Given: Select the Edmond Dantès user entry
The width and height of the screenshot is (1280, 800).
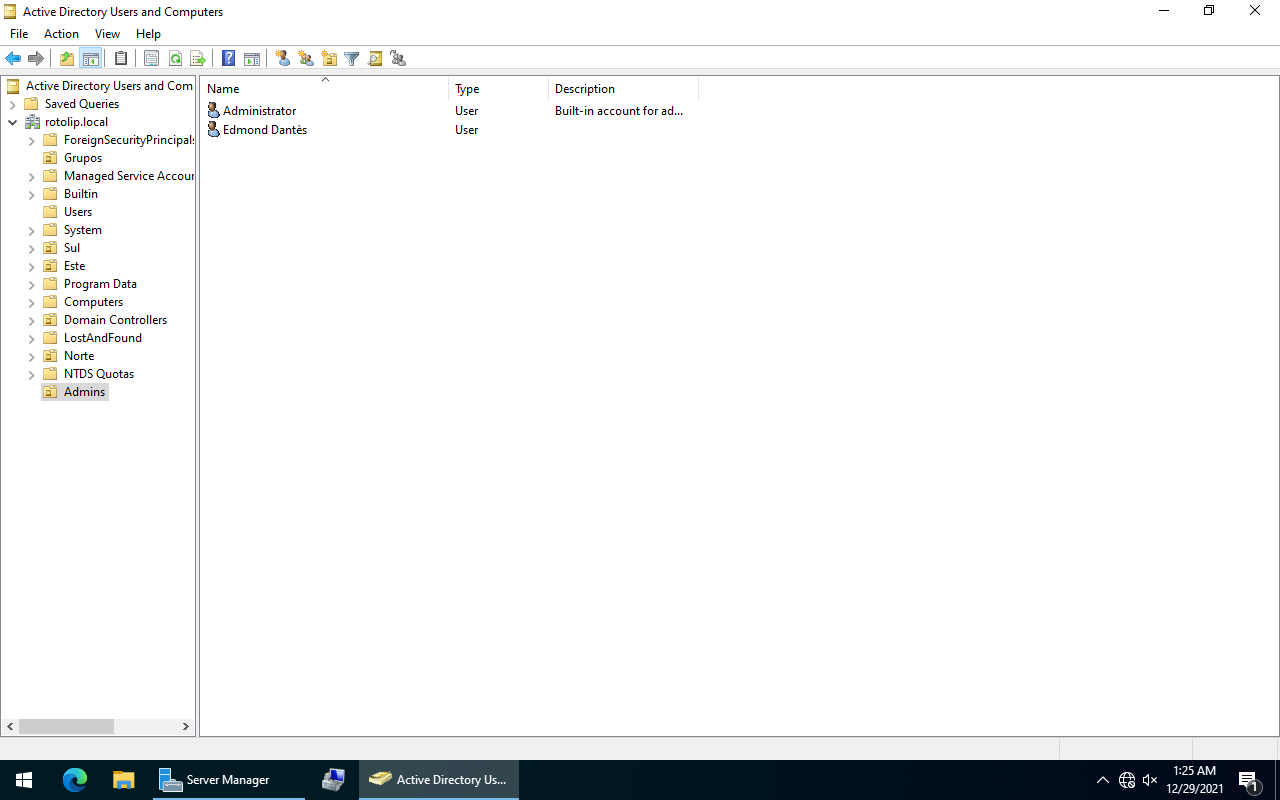Looking at the screenshot, I should tap(264, 130).
